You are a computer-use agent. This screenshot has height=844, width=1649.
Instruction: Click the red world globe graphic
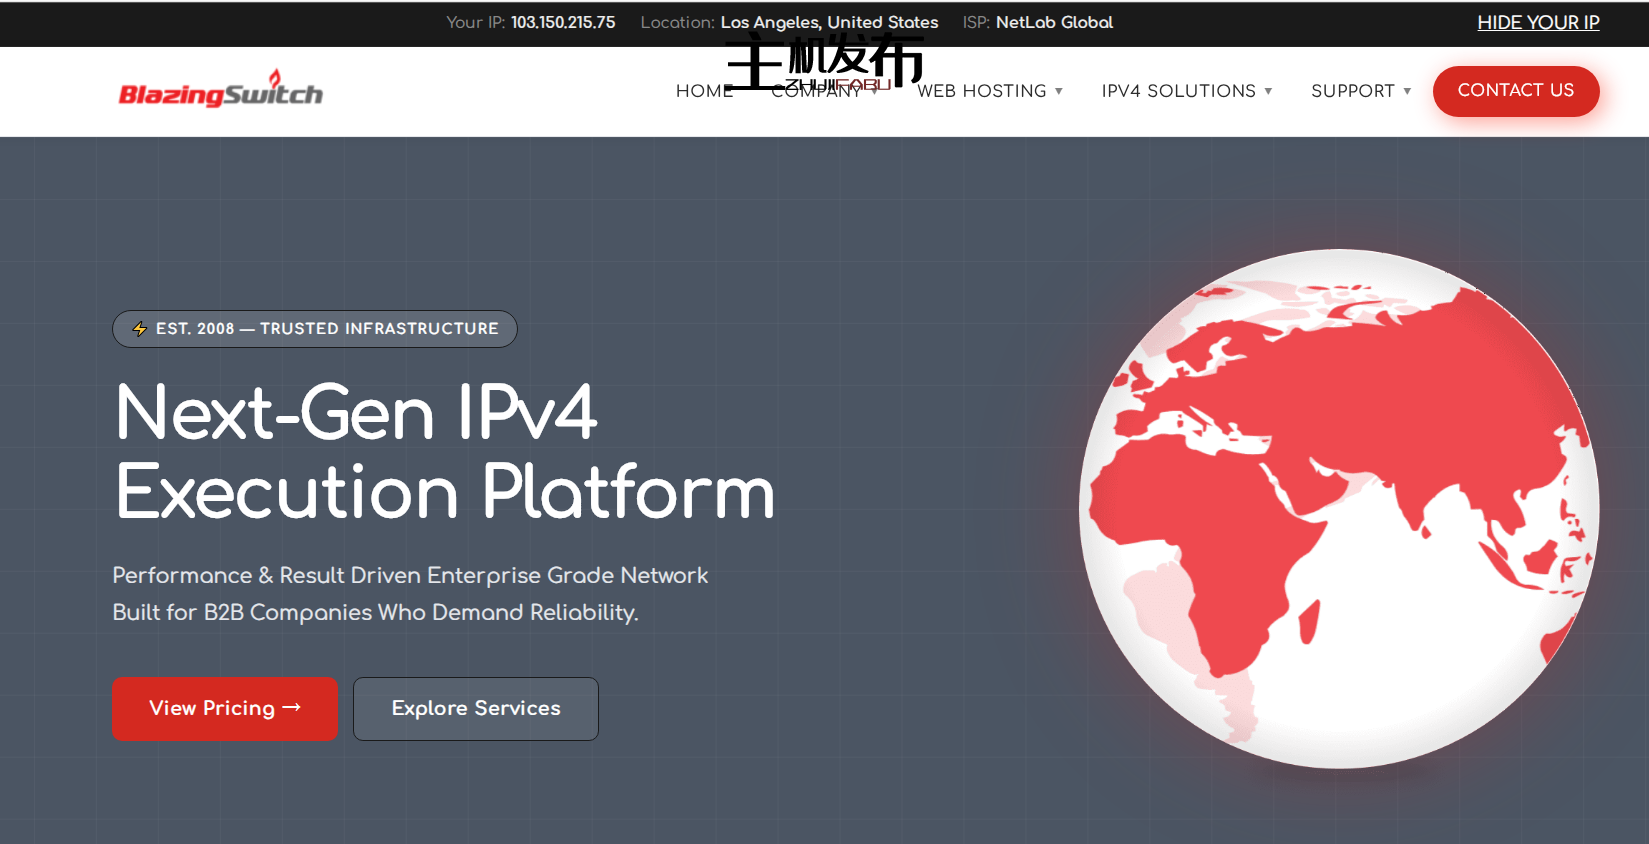pos(1338,508)
